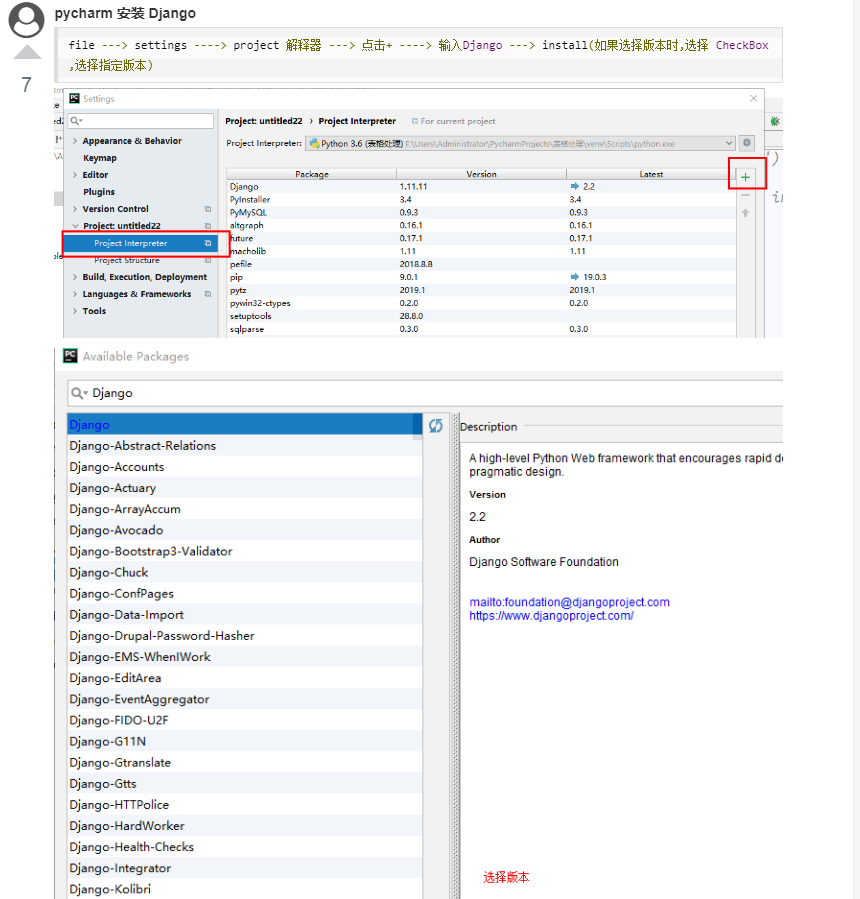Viewport: 860px width, 899px height.
Task: Click the green plus add-package button
Action: pos(745,177)
